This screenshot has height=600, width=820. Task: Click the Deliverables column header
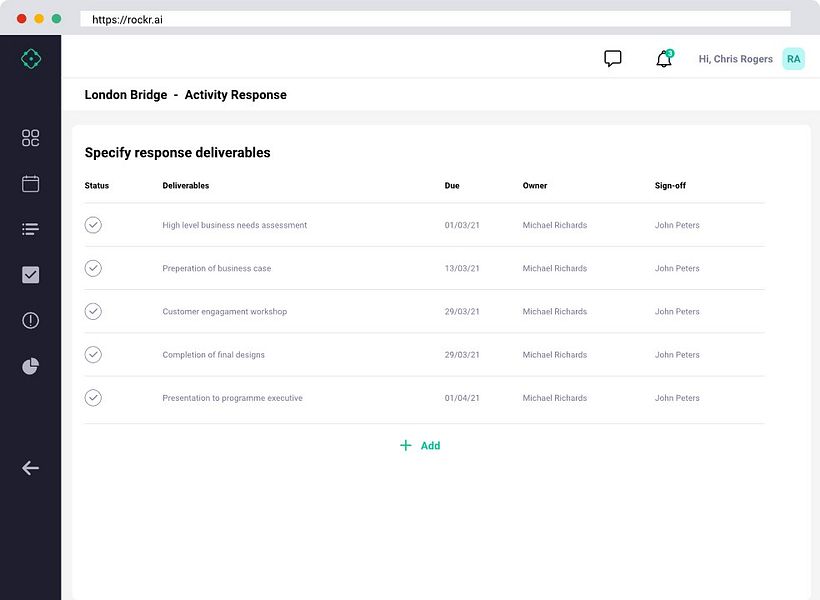[x=186, y=186]
